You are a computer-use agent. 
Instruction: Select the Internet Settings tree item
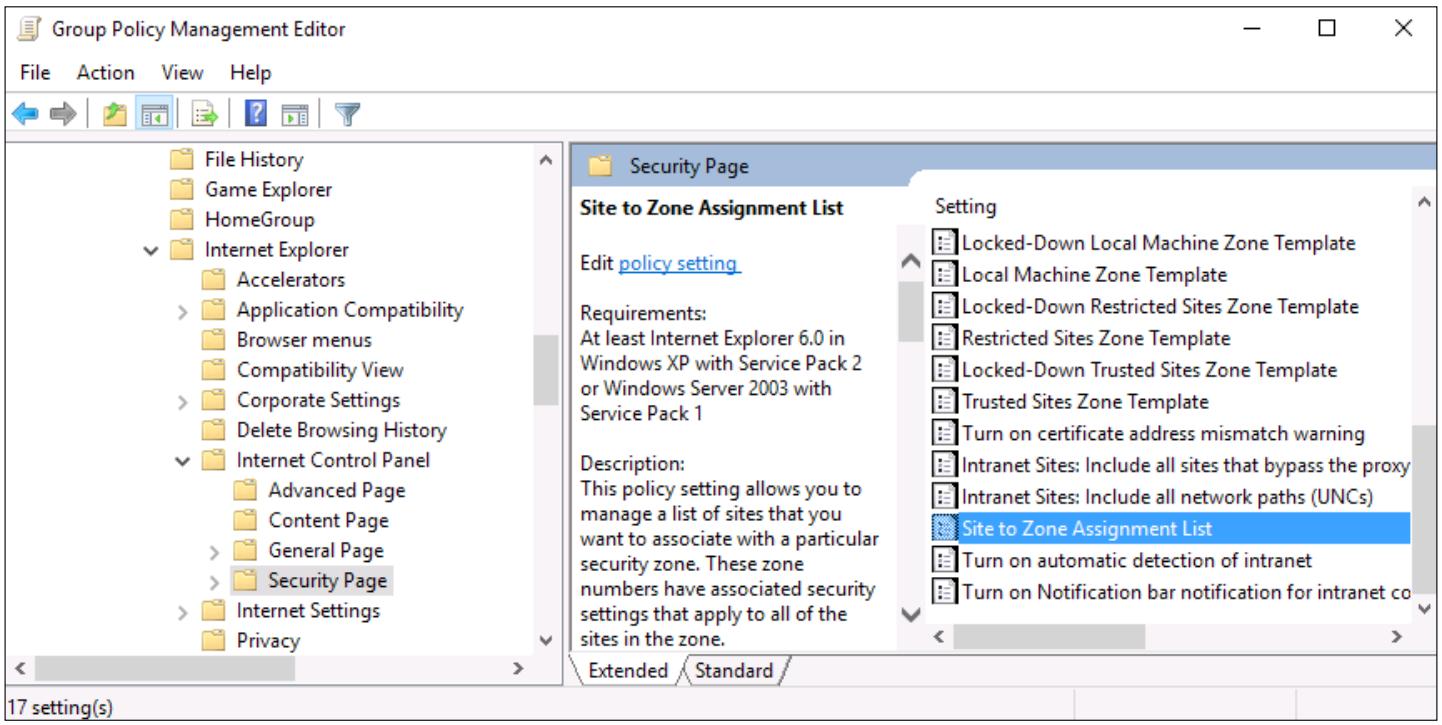[x=308, y=610]
